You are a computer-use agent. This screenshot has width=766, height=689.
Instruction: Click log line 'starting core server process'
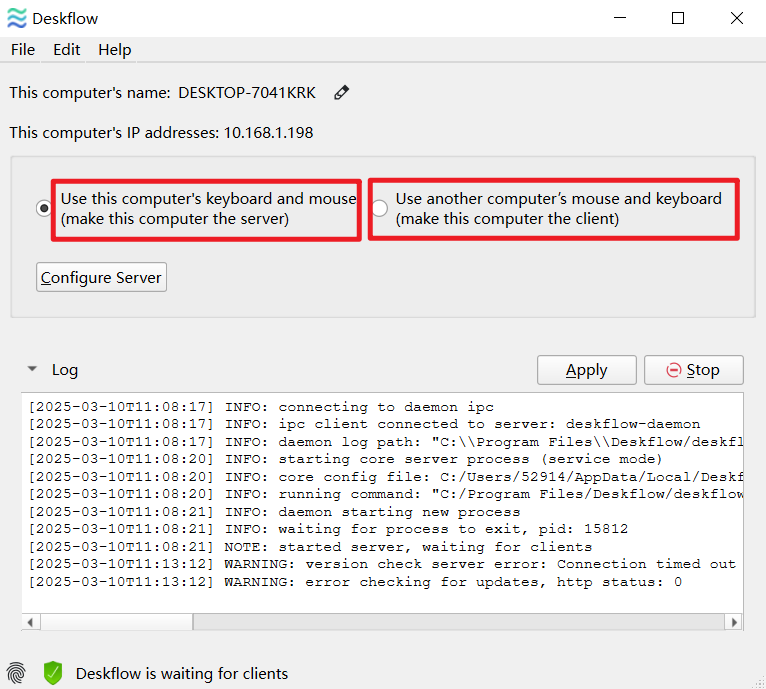click(x=345, y=459)
